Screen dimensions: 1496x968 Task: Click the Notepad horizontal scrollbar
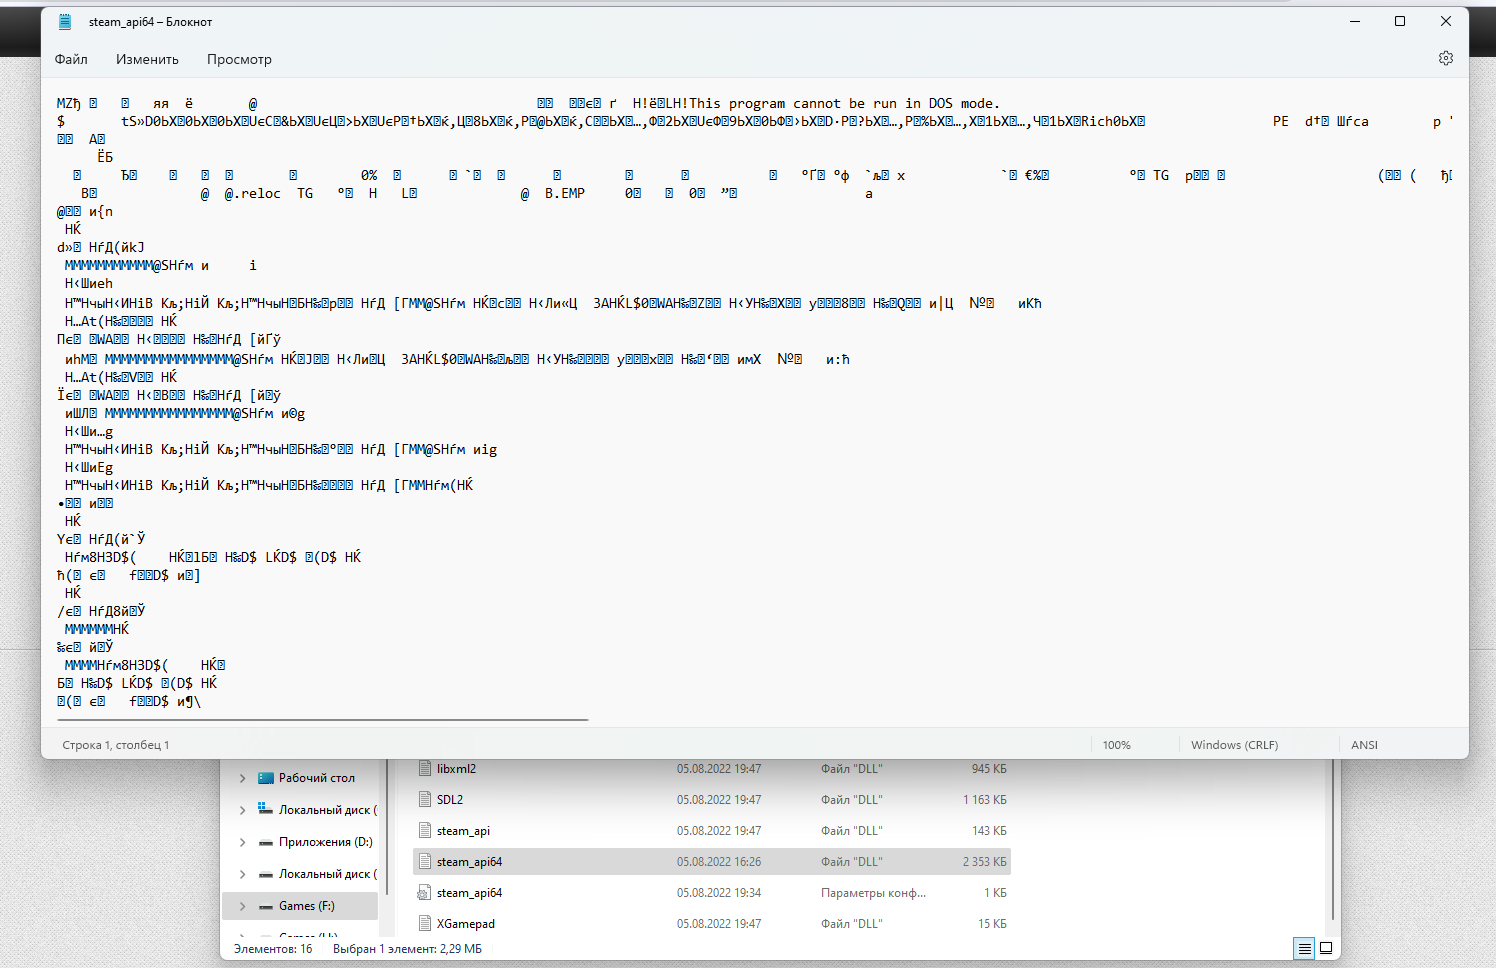(323, 719)
